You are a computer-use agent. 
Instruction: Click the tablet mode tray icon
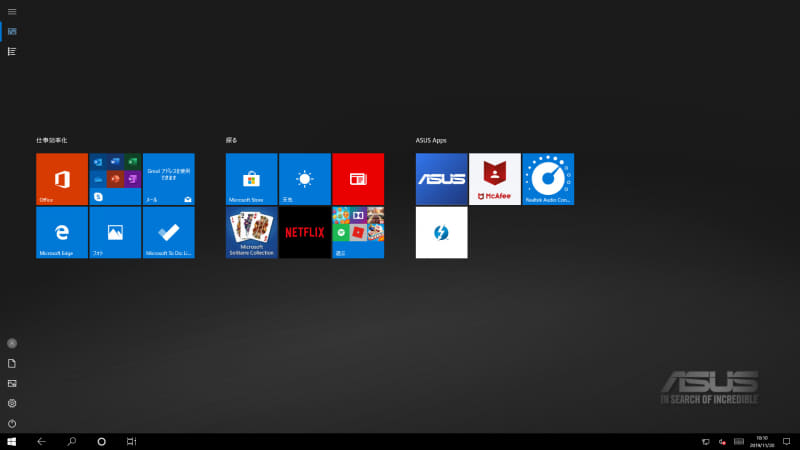(x=706, y=442)
